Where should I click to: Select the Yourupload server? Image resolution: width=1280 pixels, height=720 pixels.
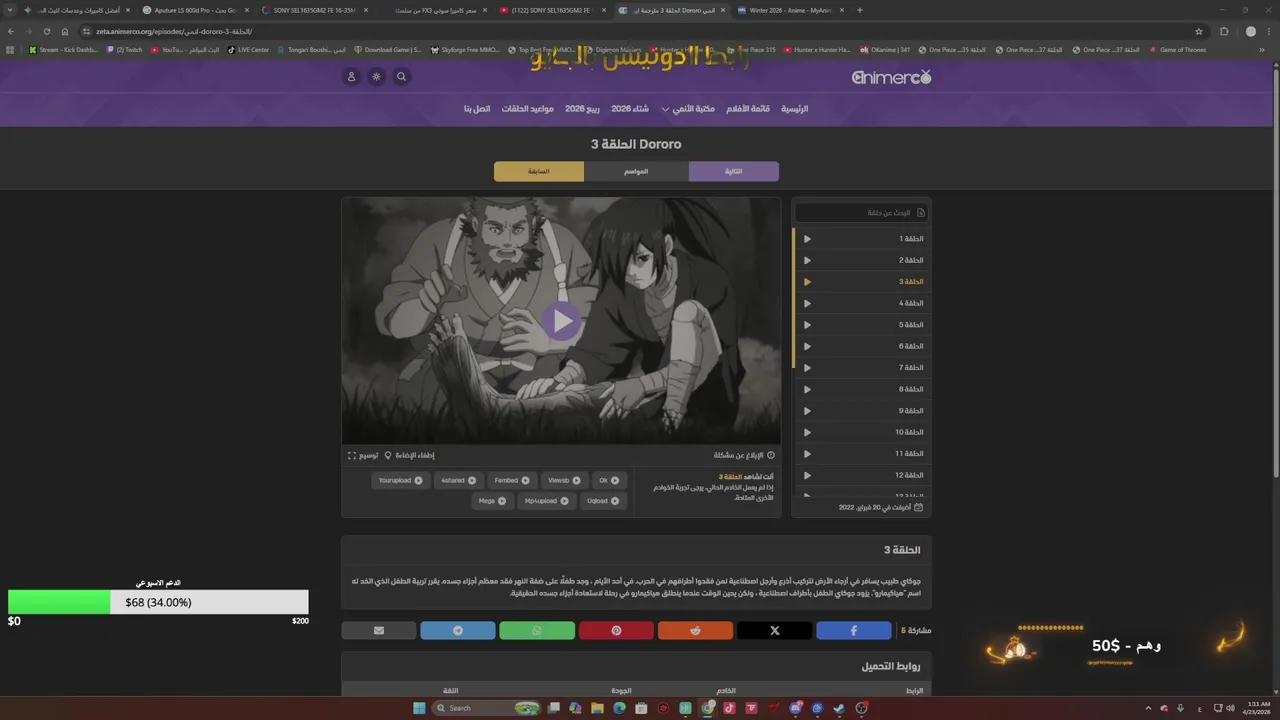[400, 480]
